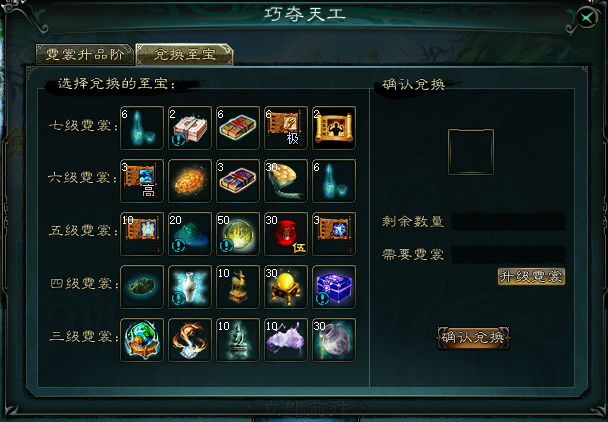Select the white porcelain vase item
The height and width of the screenshot is (422, 608).
190,287
